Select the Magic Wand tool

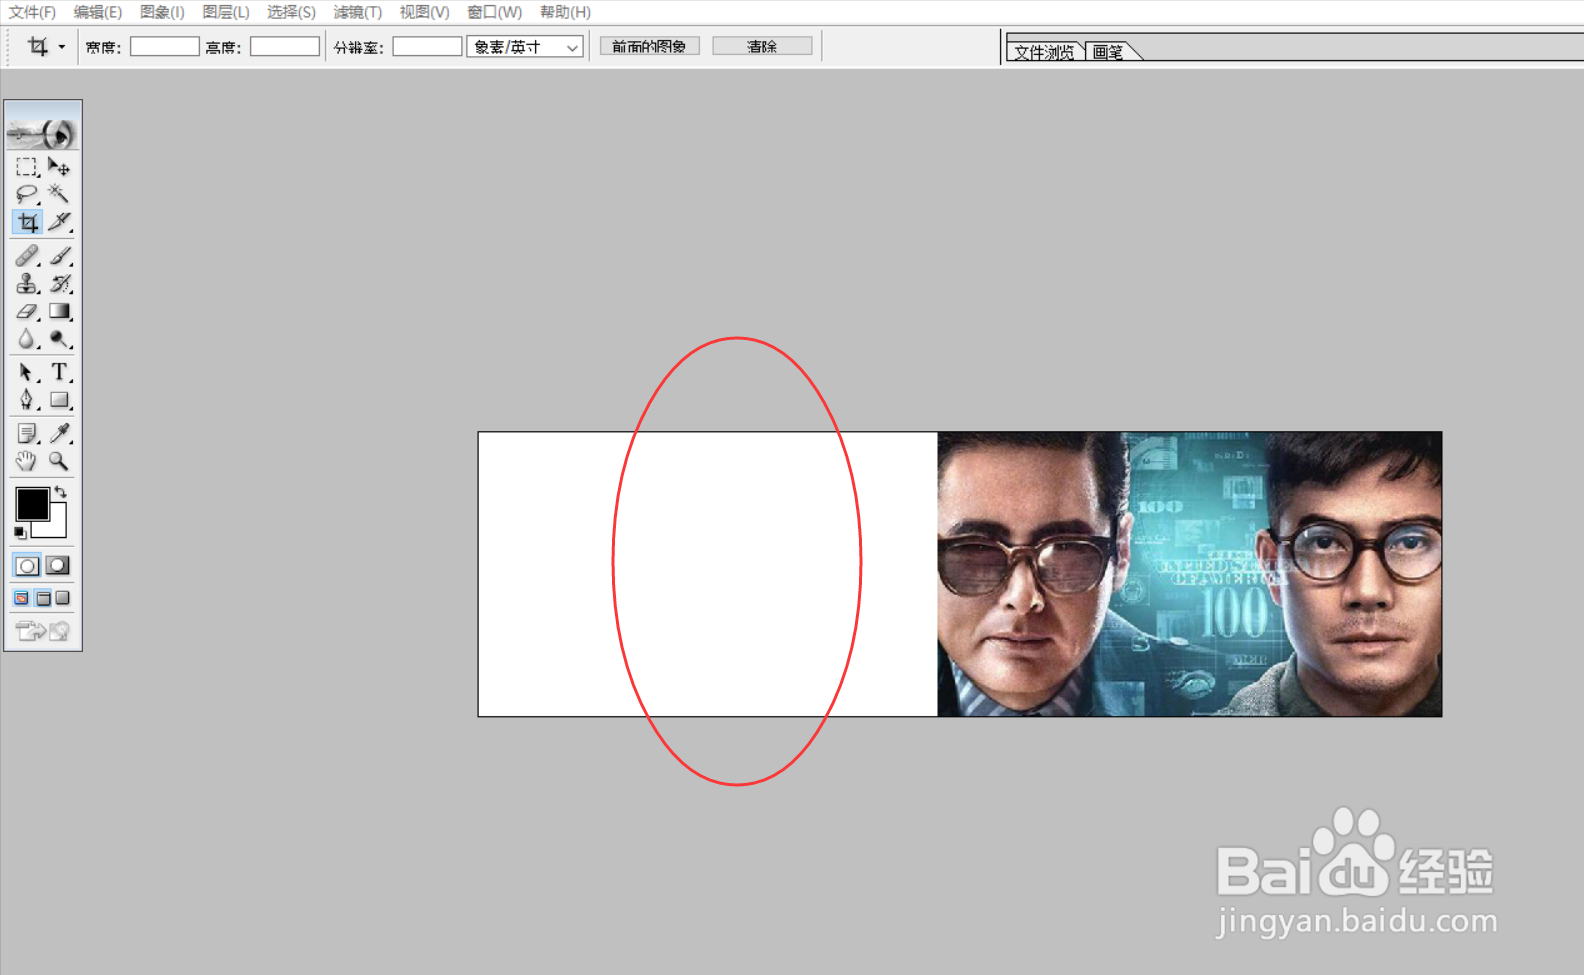coord(59,194)
